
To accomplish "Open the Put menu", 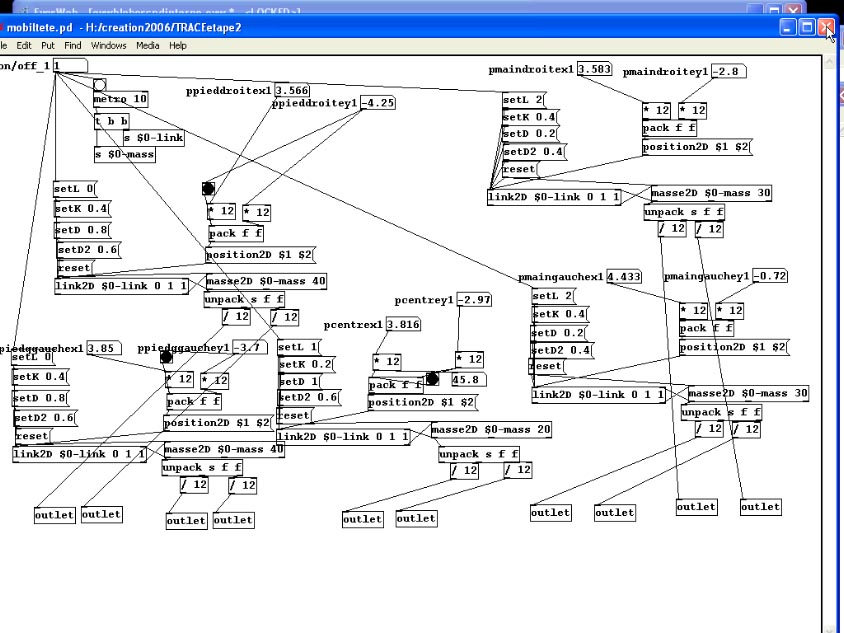I will [x=48, y=45].
